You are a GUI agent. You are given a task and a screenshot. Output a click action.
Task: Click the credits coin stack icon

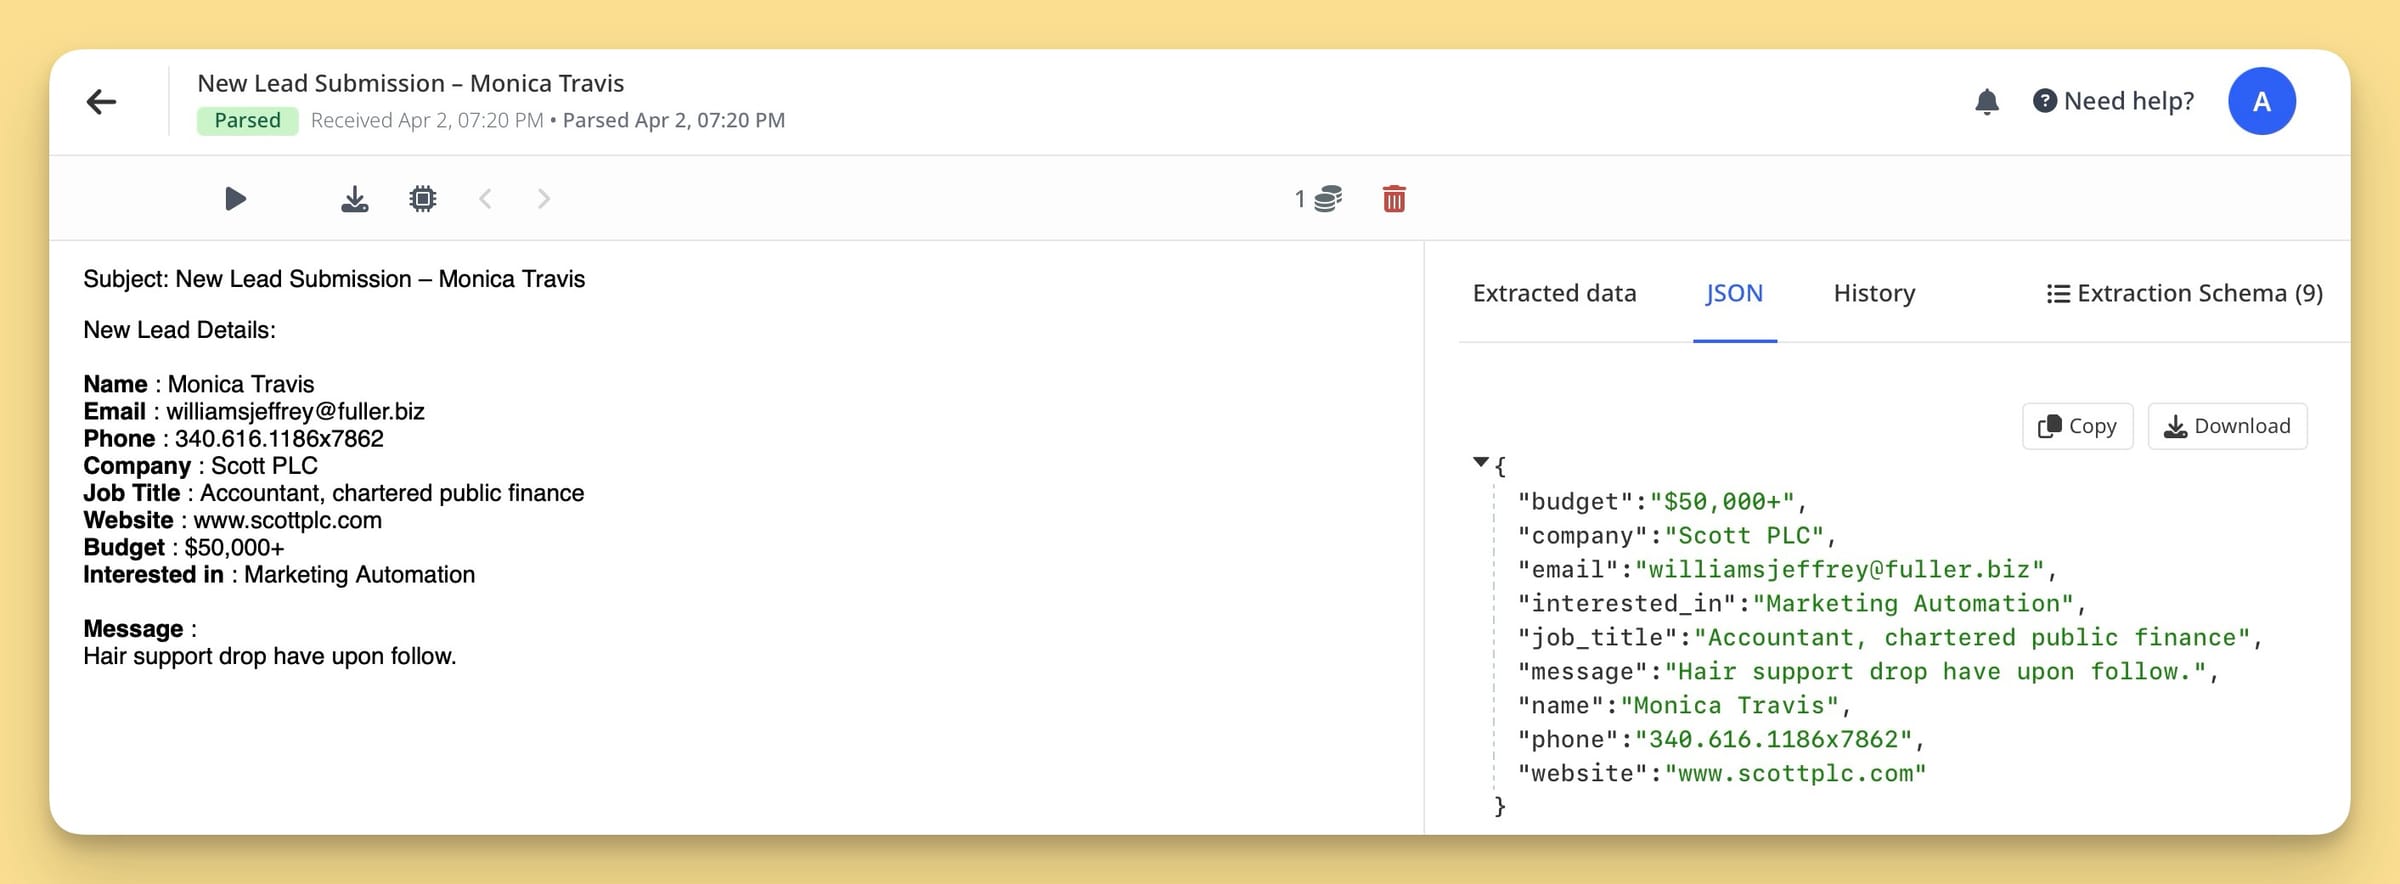pos(1327,199)
